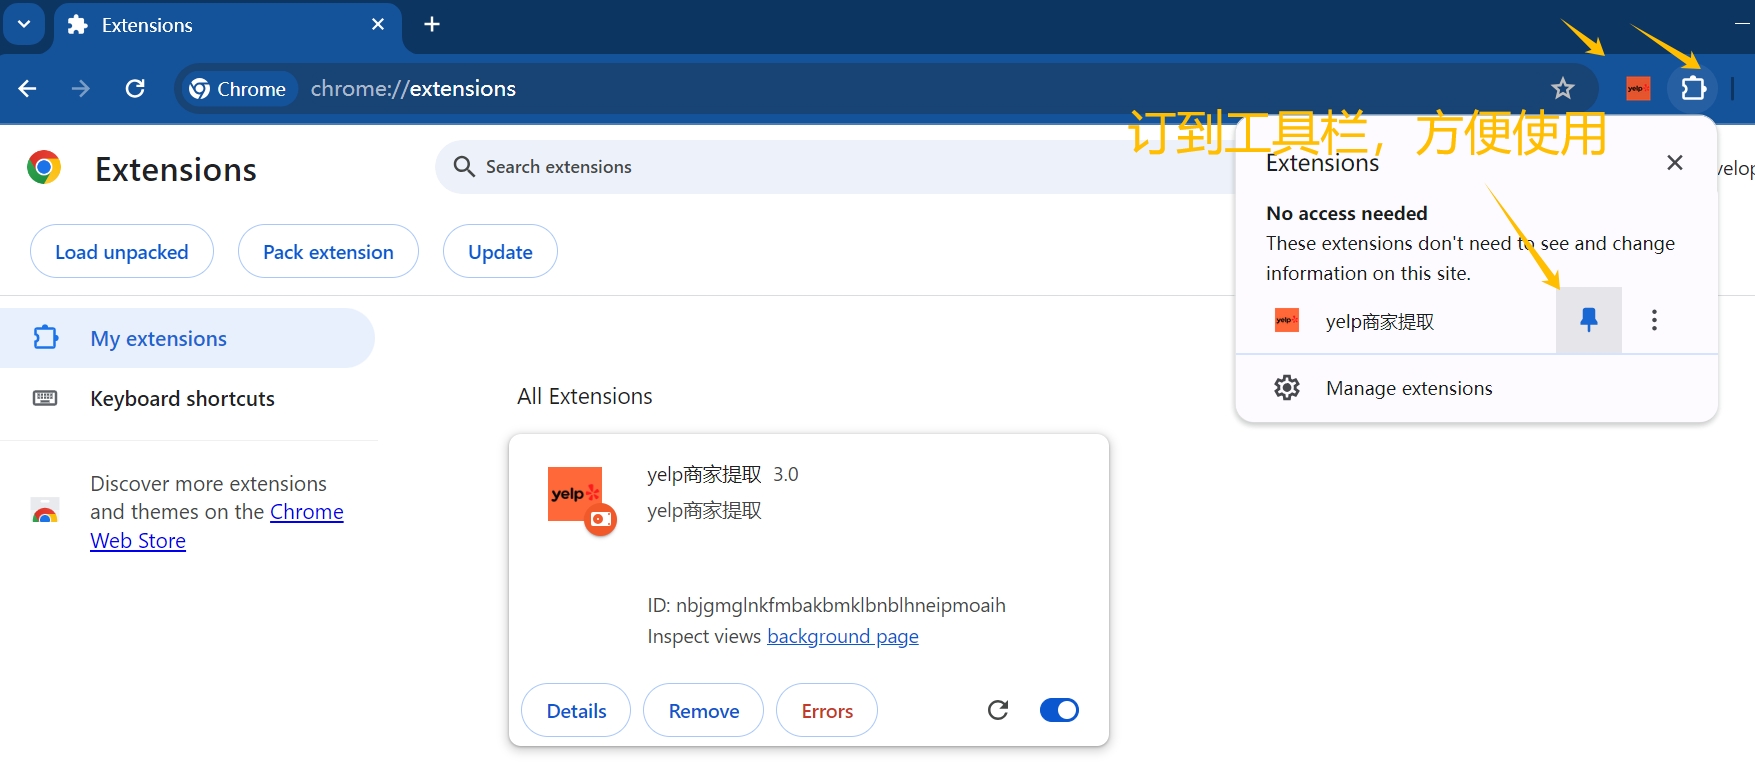Screen dimensions: 1755x765
Task: Open a new tab with plus button
Action: point(432,25)
